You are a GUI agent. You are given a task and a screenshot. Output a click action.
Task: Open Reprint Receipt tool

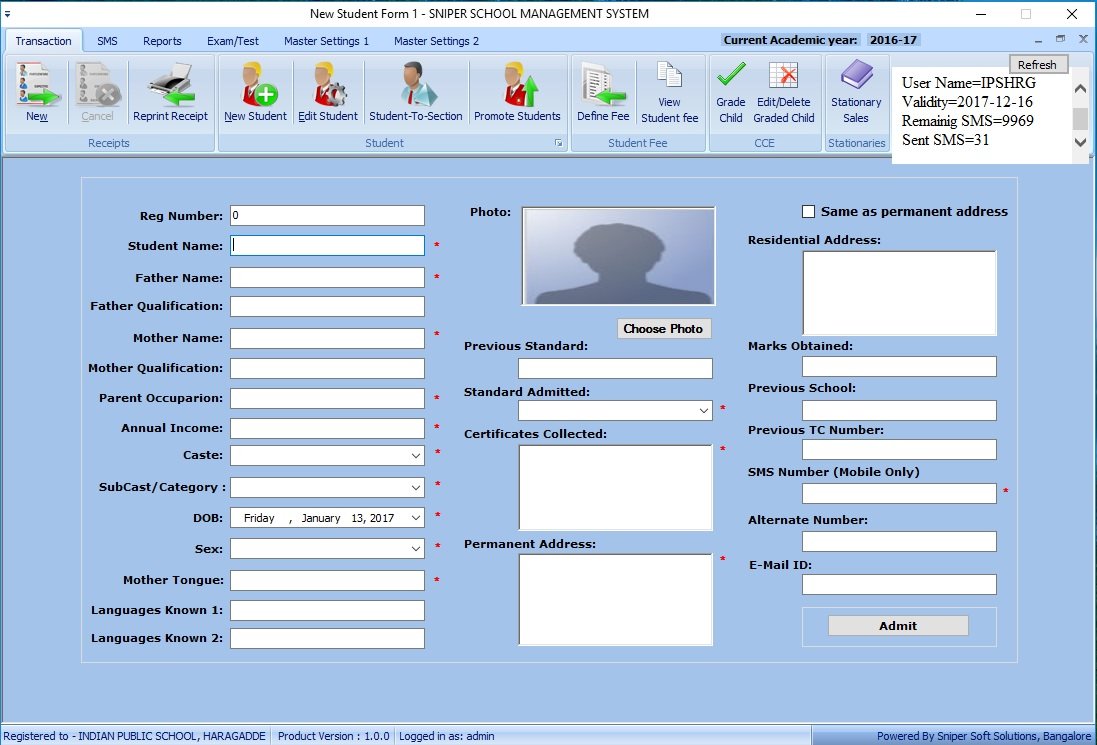click(170, 85)
